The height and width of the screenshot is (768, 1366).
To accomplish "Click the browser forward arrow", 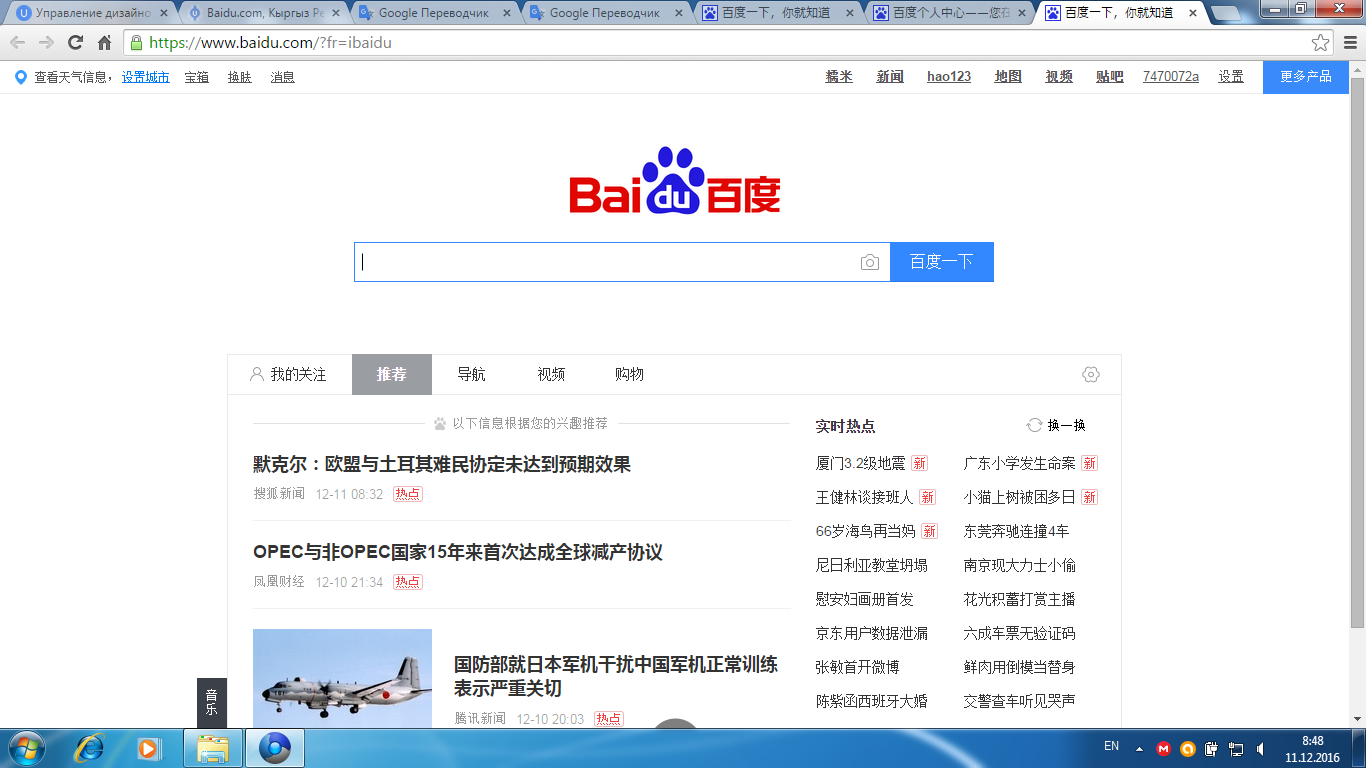I will 46,43.
